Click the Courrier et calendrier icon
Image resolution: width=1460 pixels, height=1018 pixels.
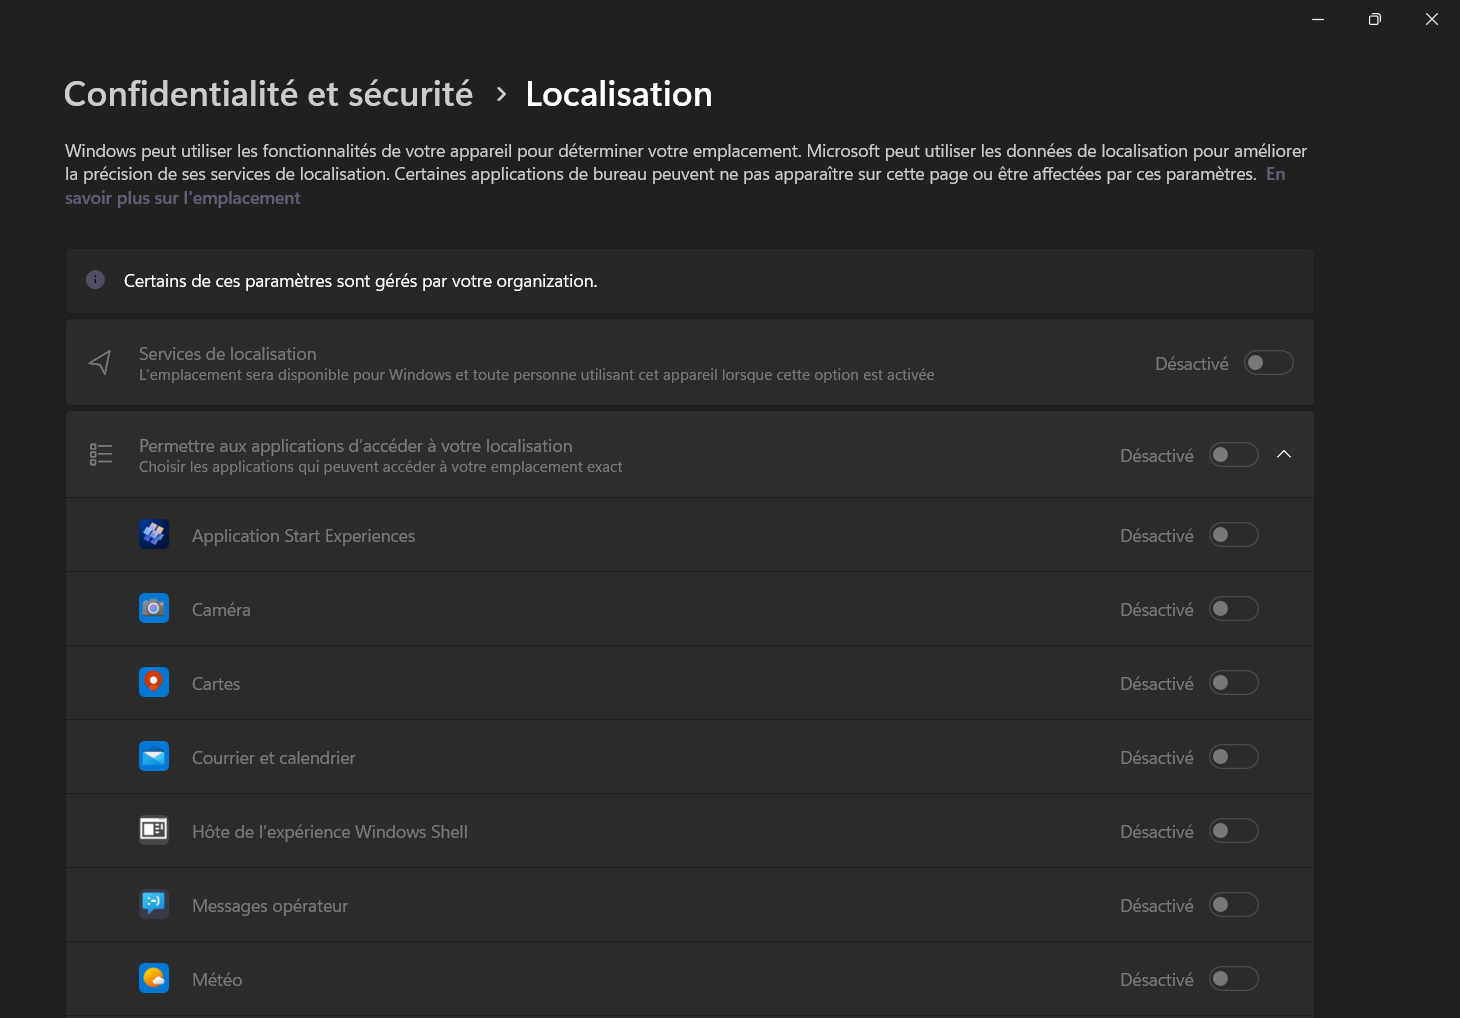point(154,757)
